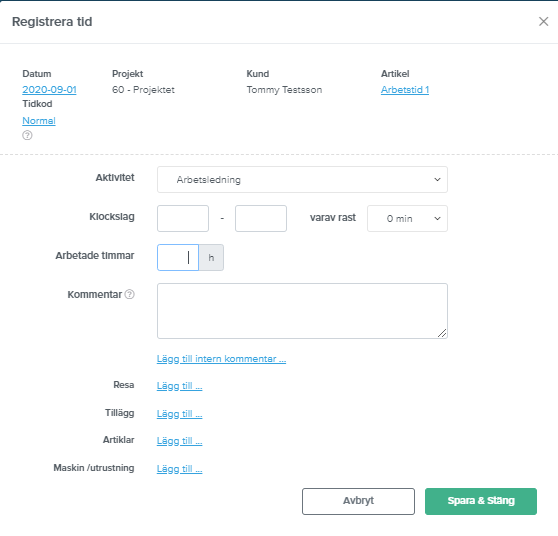The height and width of the screenshot is (536, 558).
Task: Add Artiklar via its Lägg till link
Action: coord(179,441)
